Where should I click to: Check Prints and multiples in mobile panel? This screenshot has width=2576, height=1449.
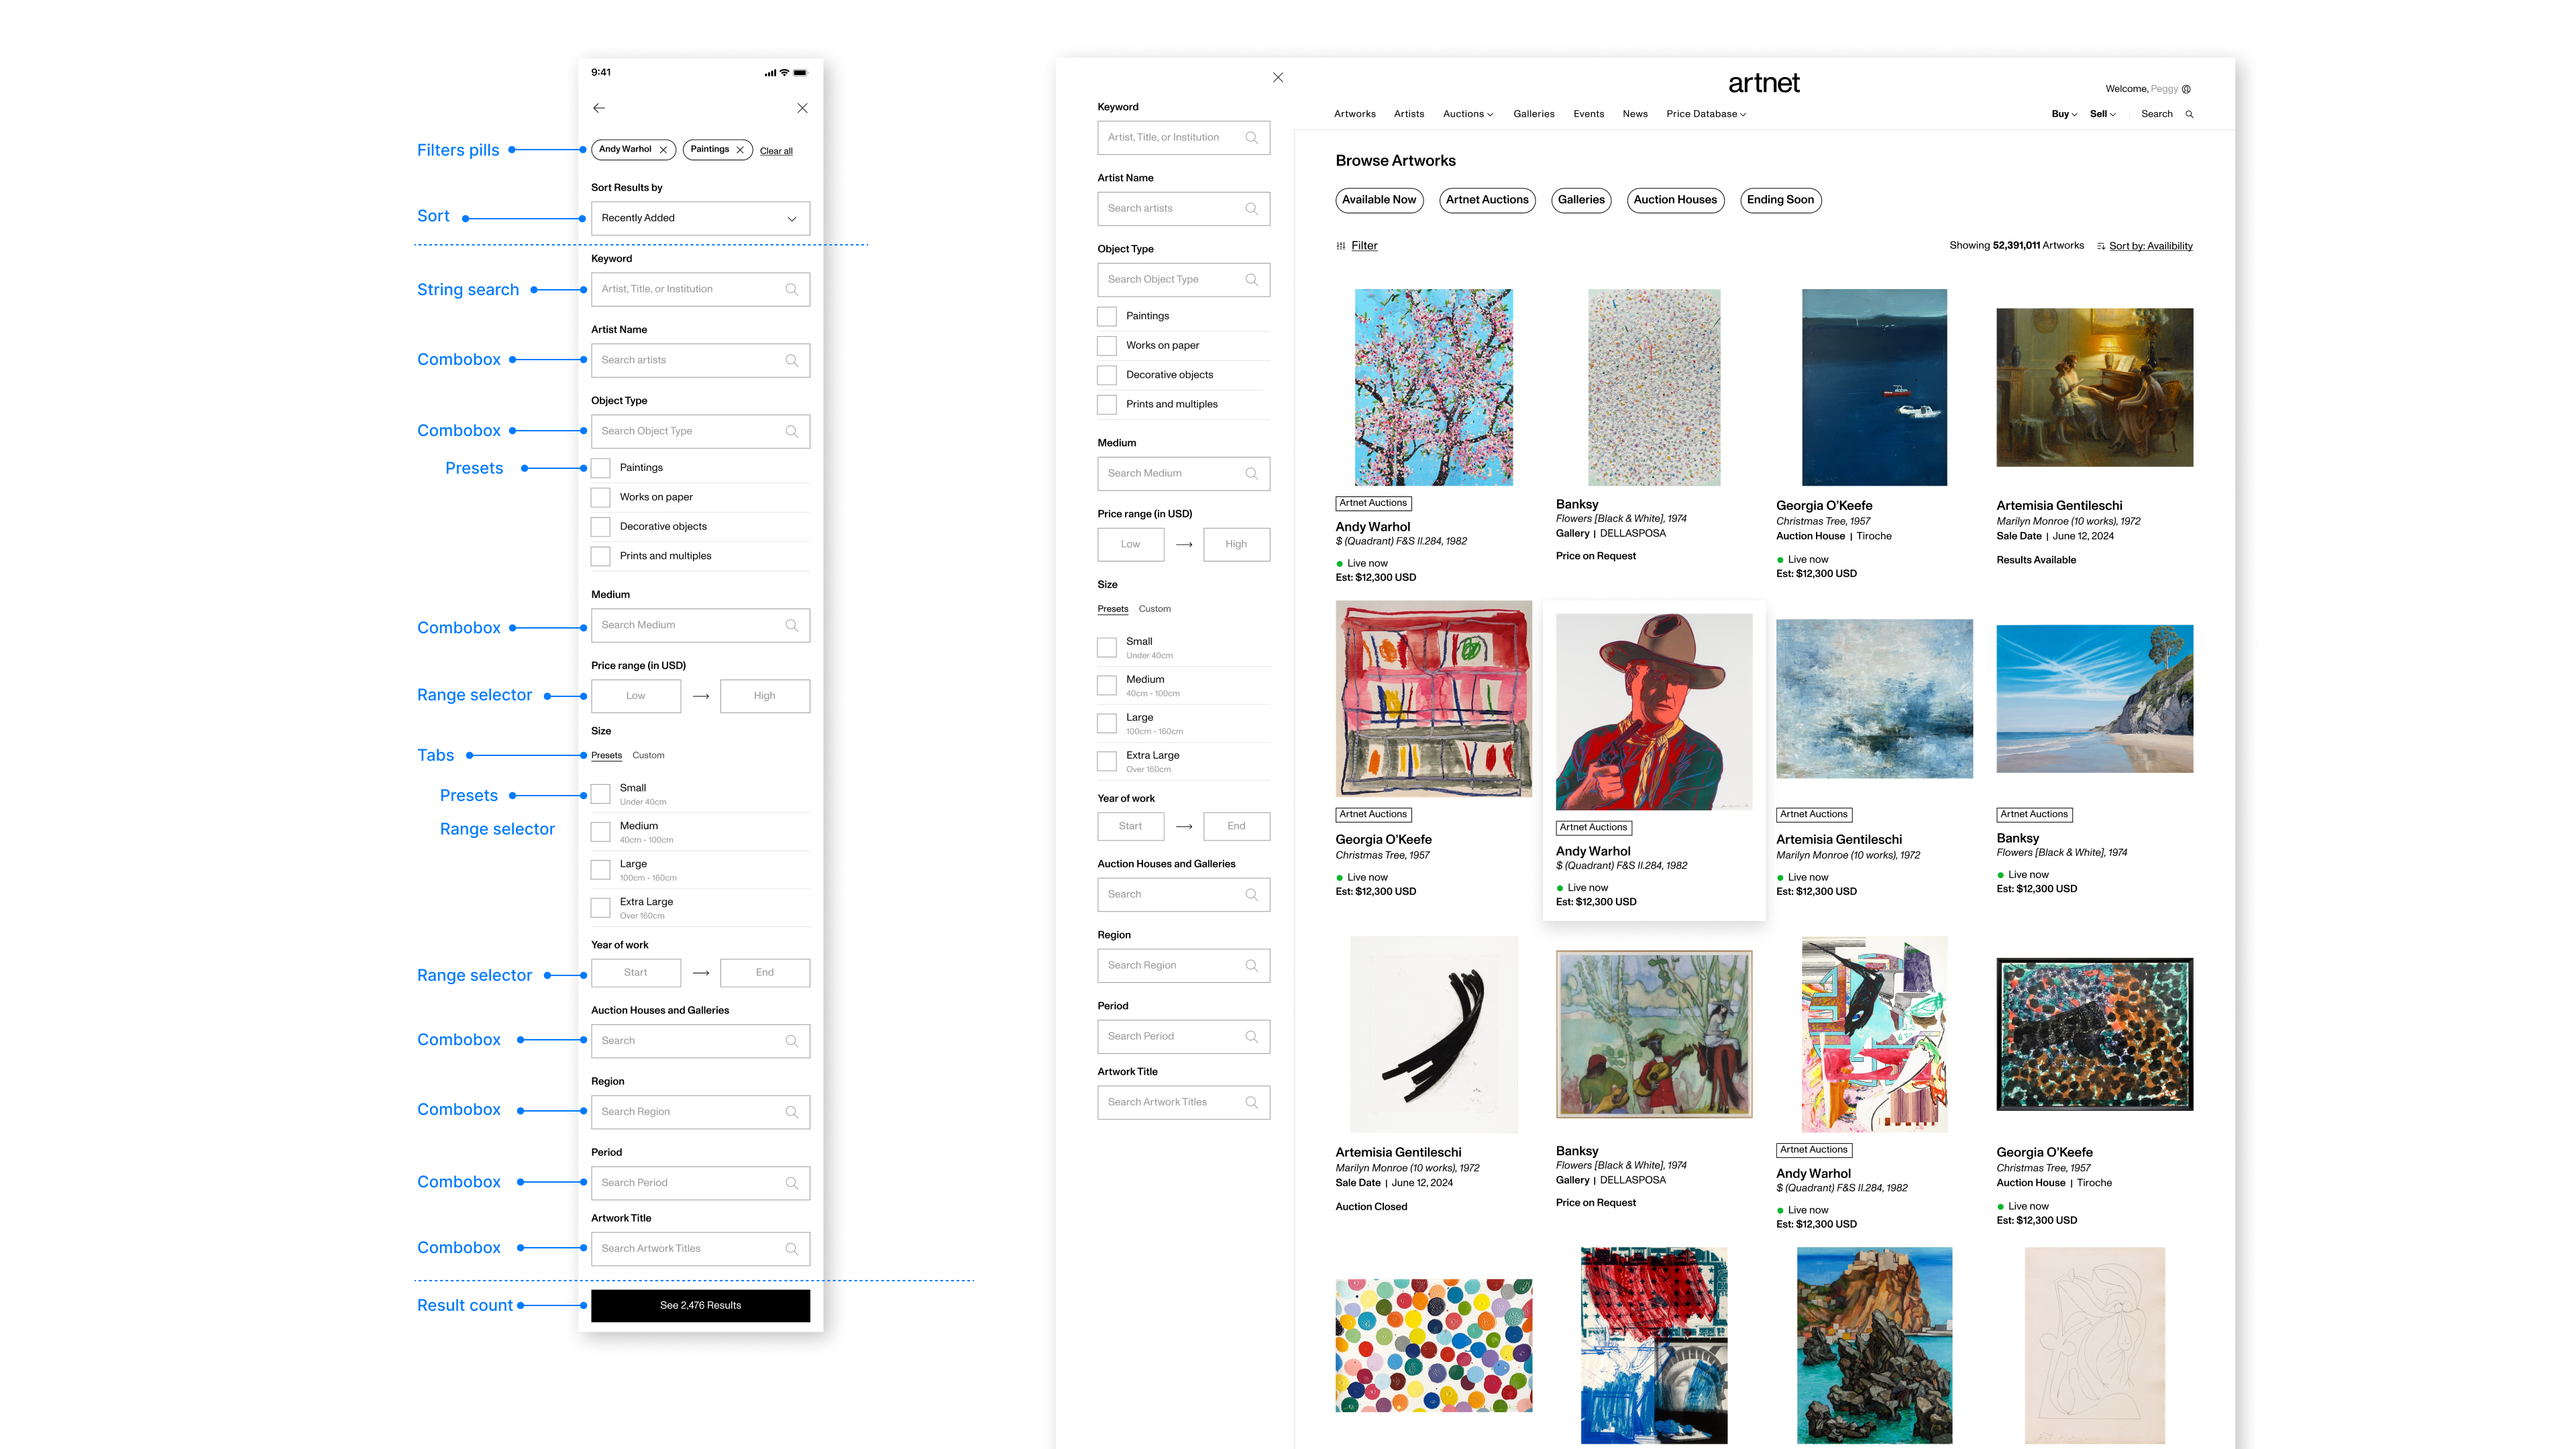(x=601, y=556)
